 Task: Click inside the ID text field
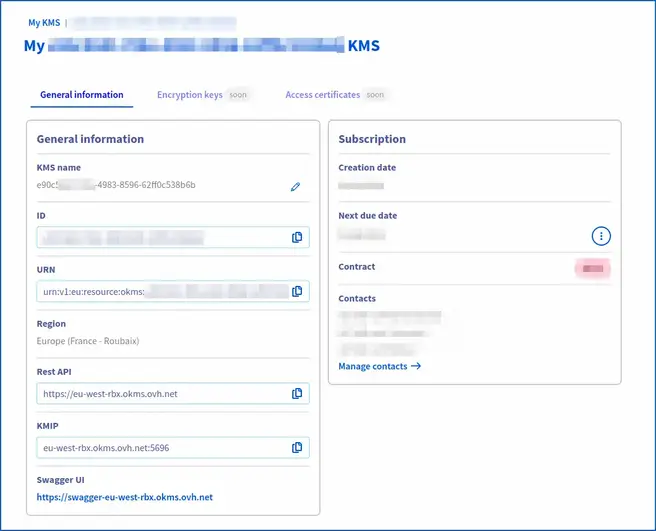tap(160, 237)
